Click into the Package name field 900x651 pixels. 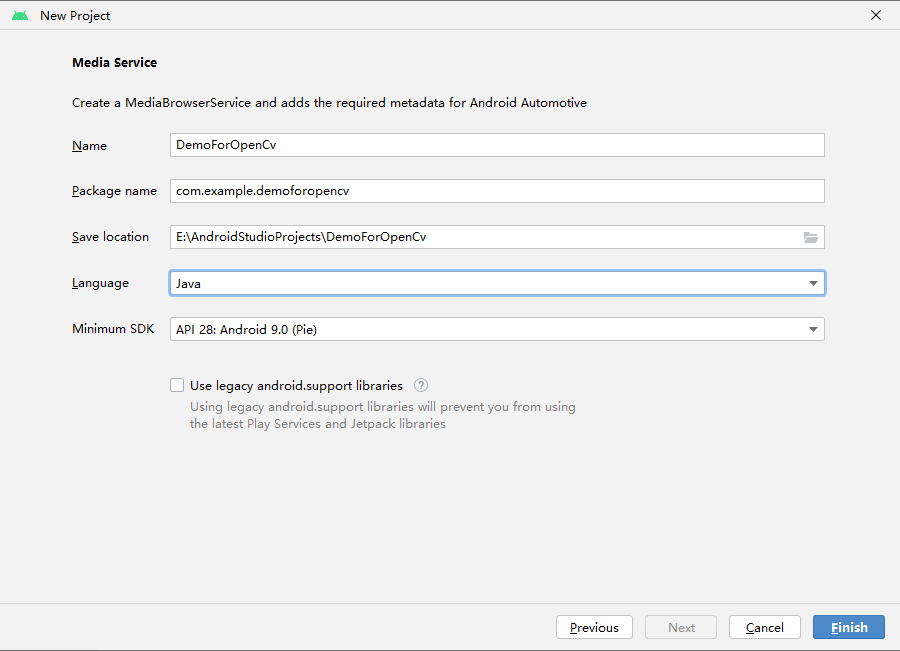pos(497,191)
